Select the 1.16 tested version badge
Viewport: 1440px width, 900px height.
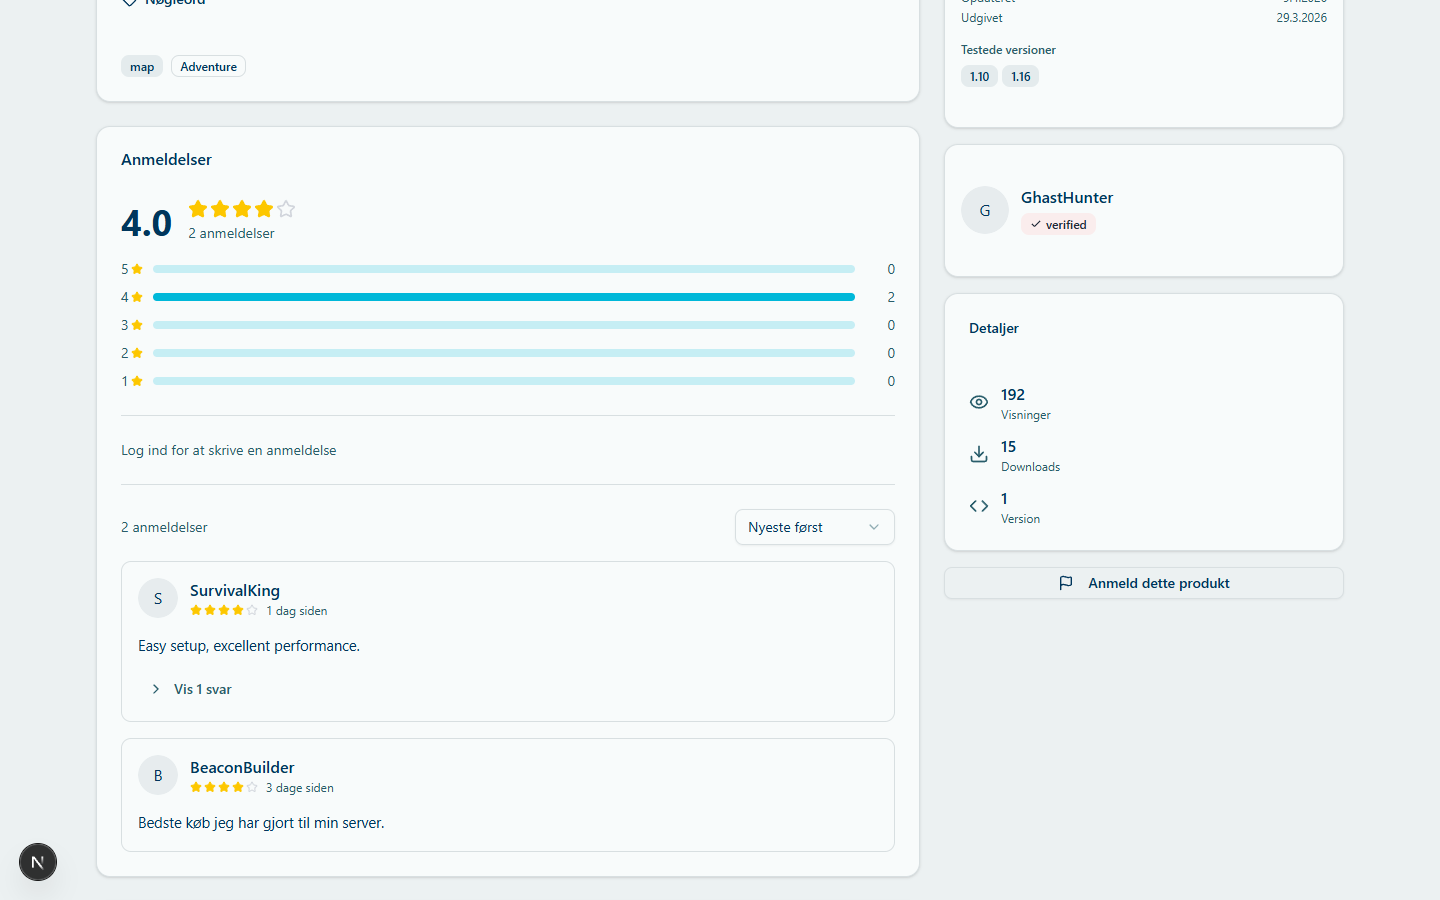[1021, 77]
